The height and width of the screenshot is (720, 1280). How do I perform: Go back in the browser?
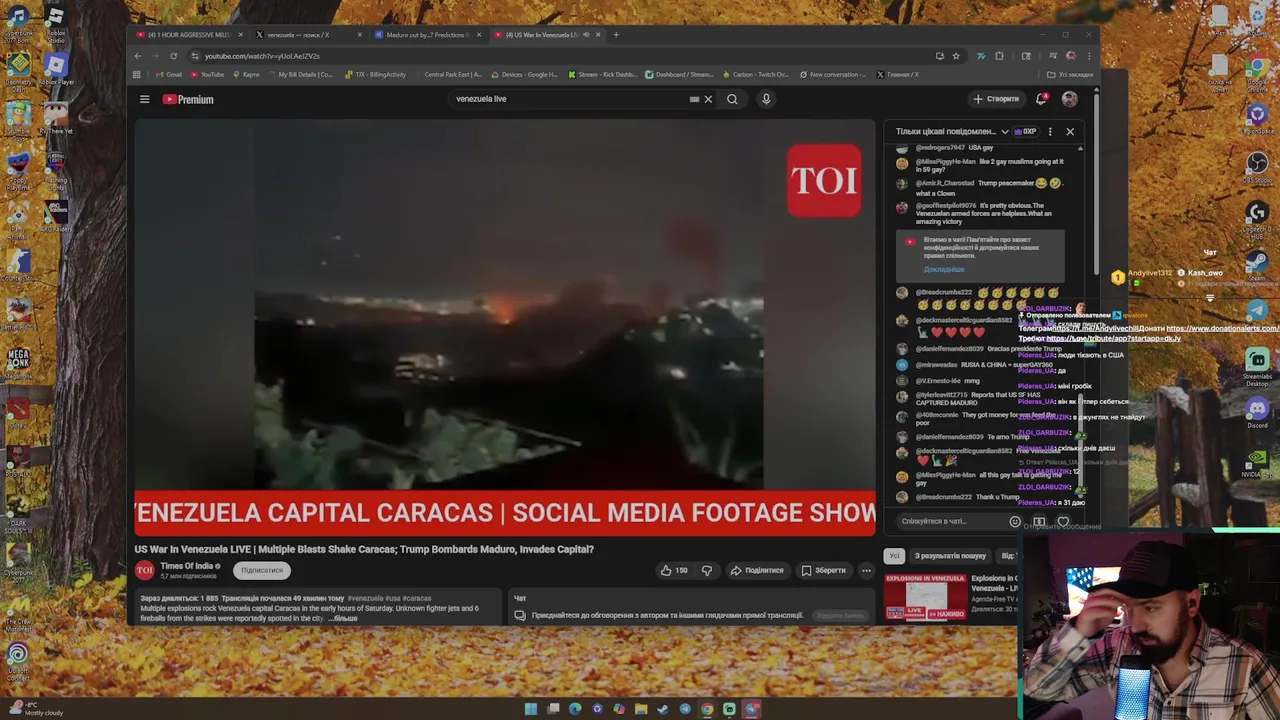pos(138,56)
